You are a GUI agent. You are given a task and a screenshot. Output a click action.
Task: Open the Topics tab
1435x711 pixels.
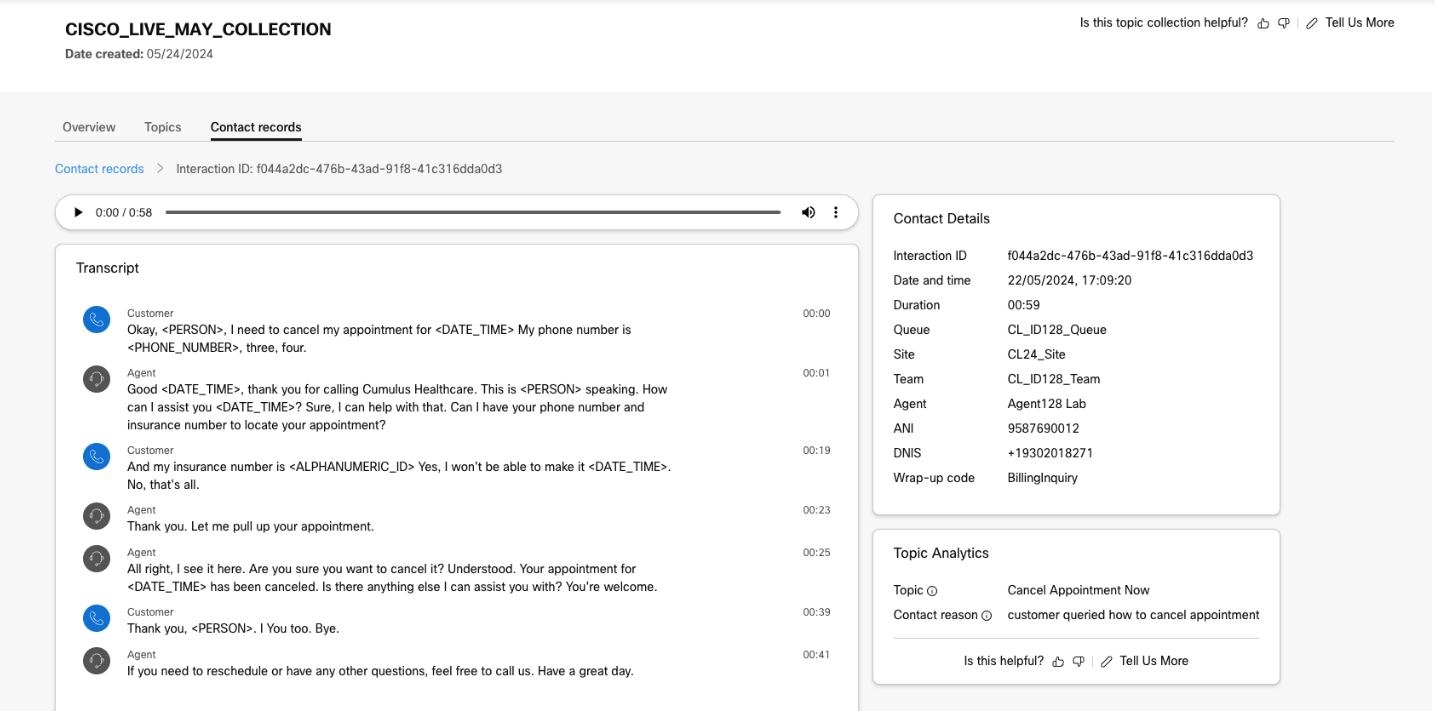point(163,127)
